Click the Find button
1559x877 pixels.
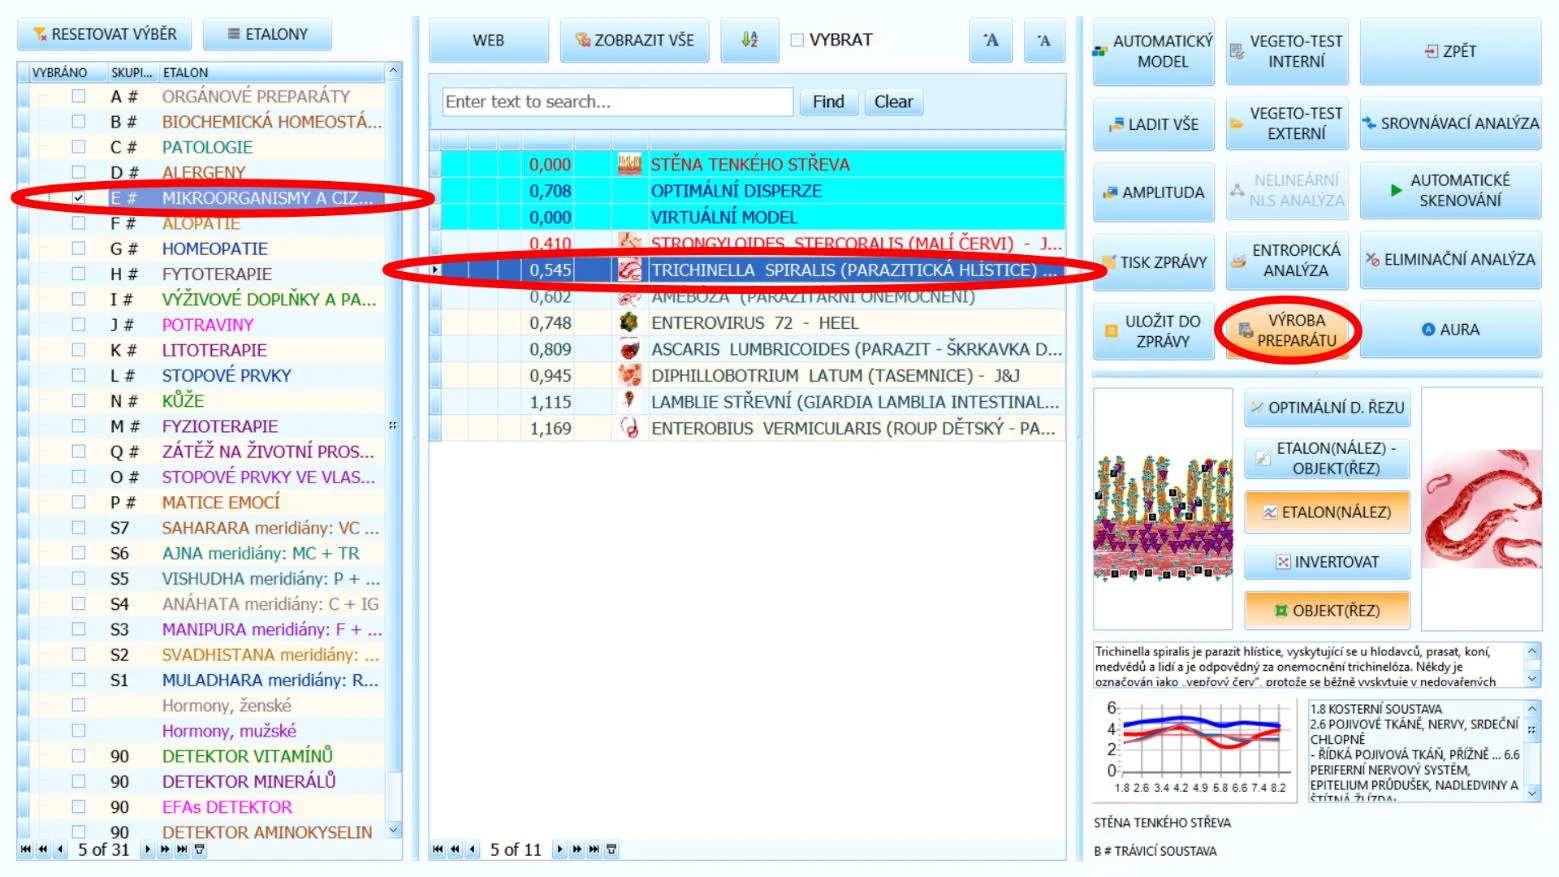point(828,102)
